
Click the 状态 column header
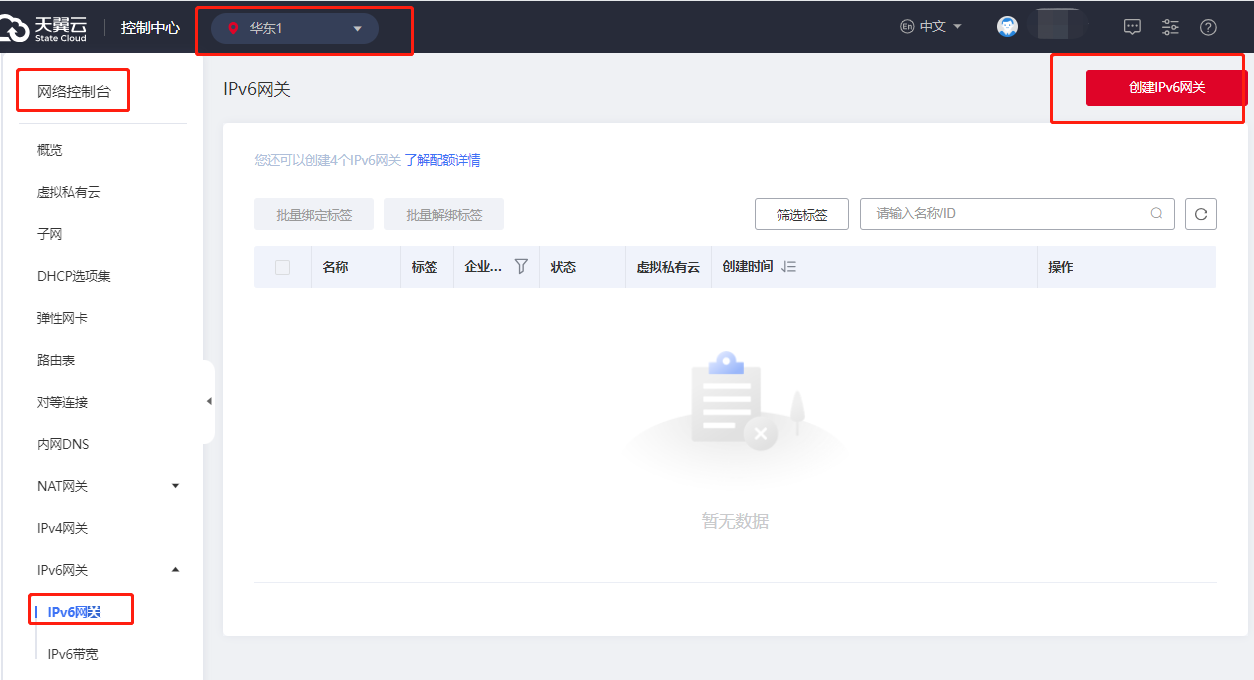click(x=563, y=267)
